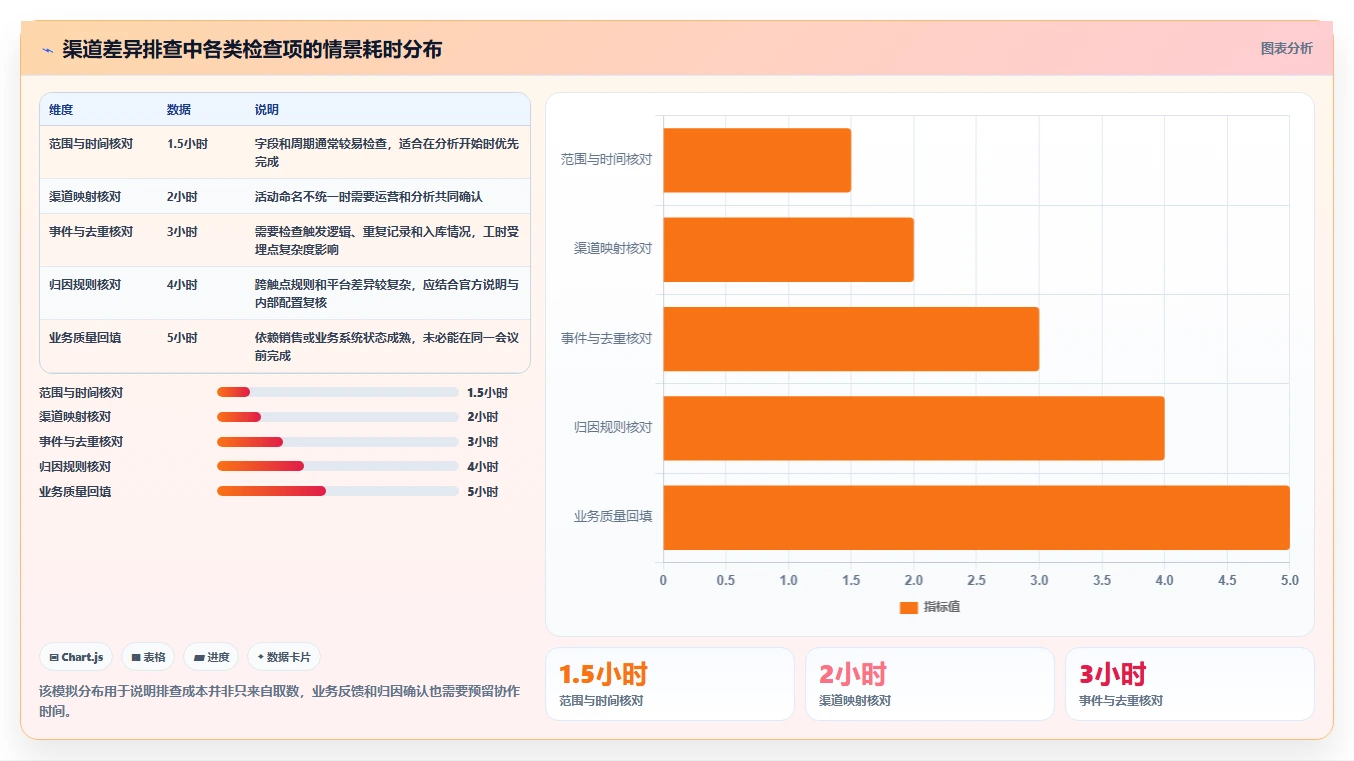
Task: Click the 归因规则核对 progress bar
Action: pyautogui.click(x=338, y=466)
